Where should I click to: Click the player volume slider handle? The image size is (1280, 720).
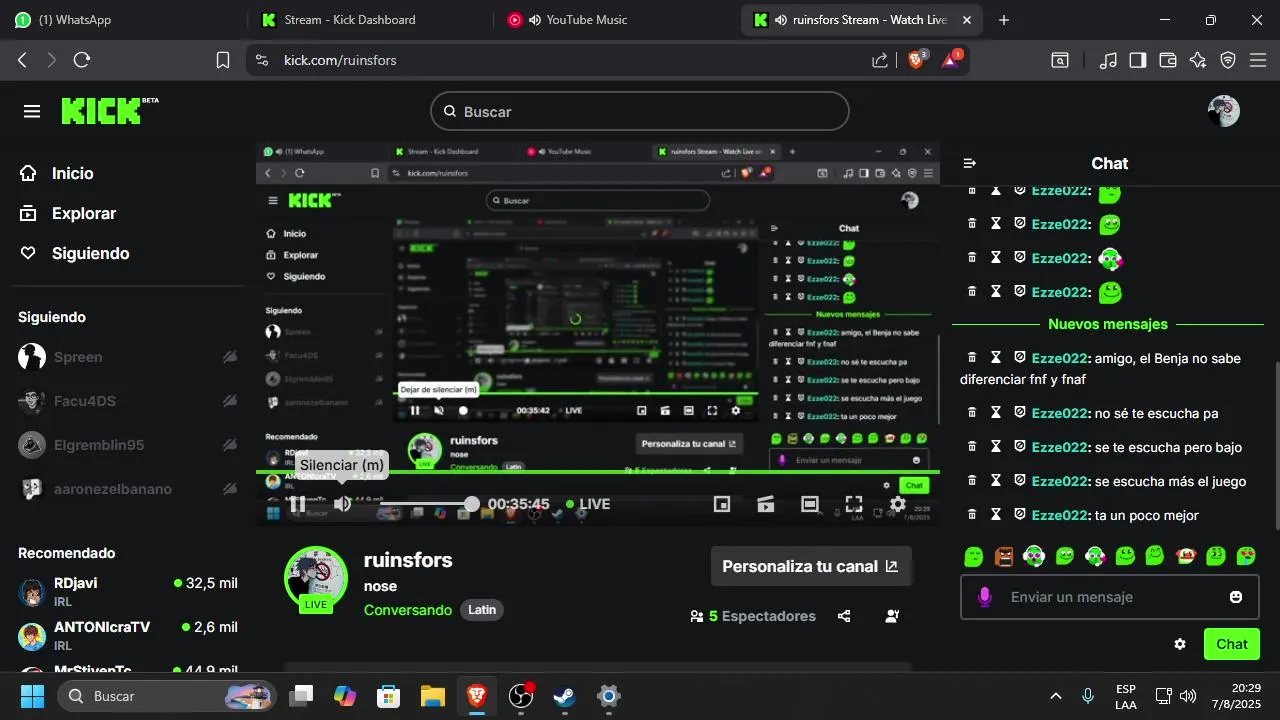click(x=471, y=504)
